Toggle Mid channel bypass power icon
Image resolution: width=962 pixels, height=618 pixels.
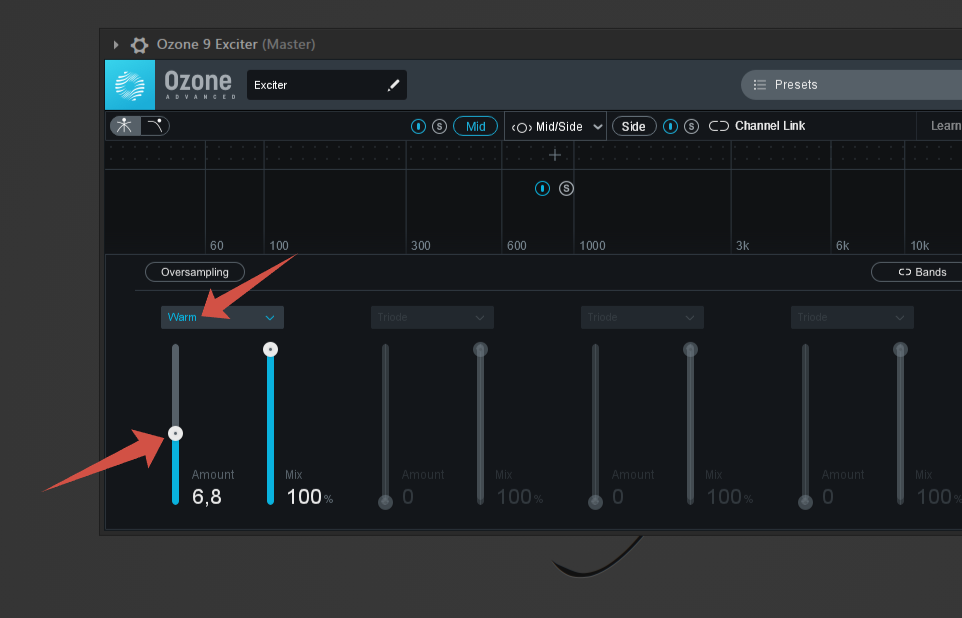point(418,126)
